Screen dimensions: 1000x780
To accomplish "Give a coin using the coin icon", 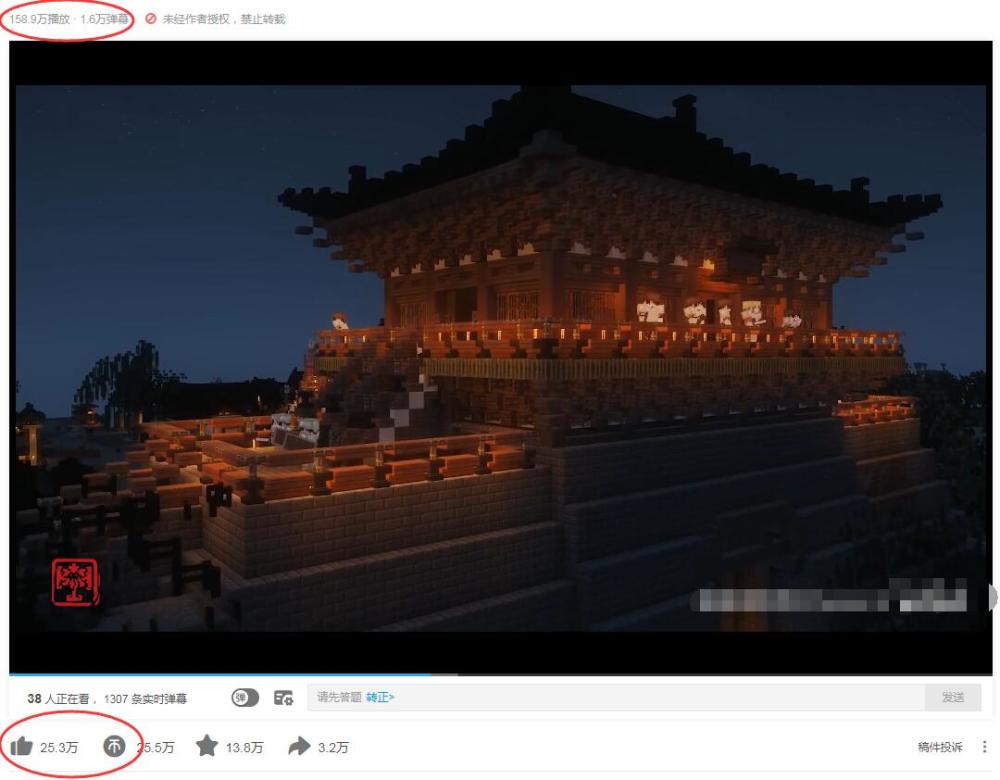I will click(114, 746).
